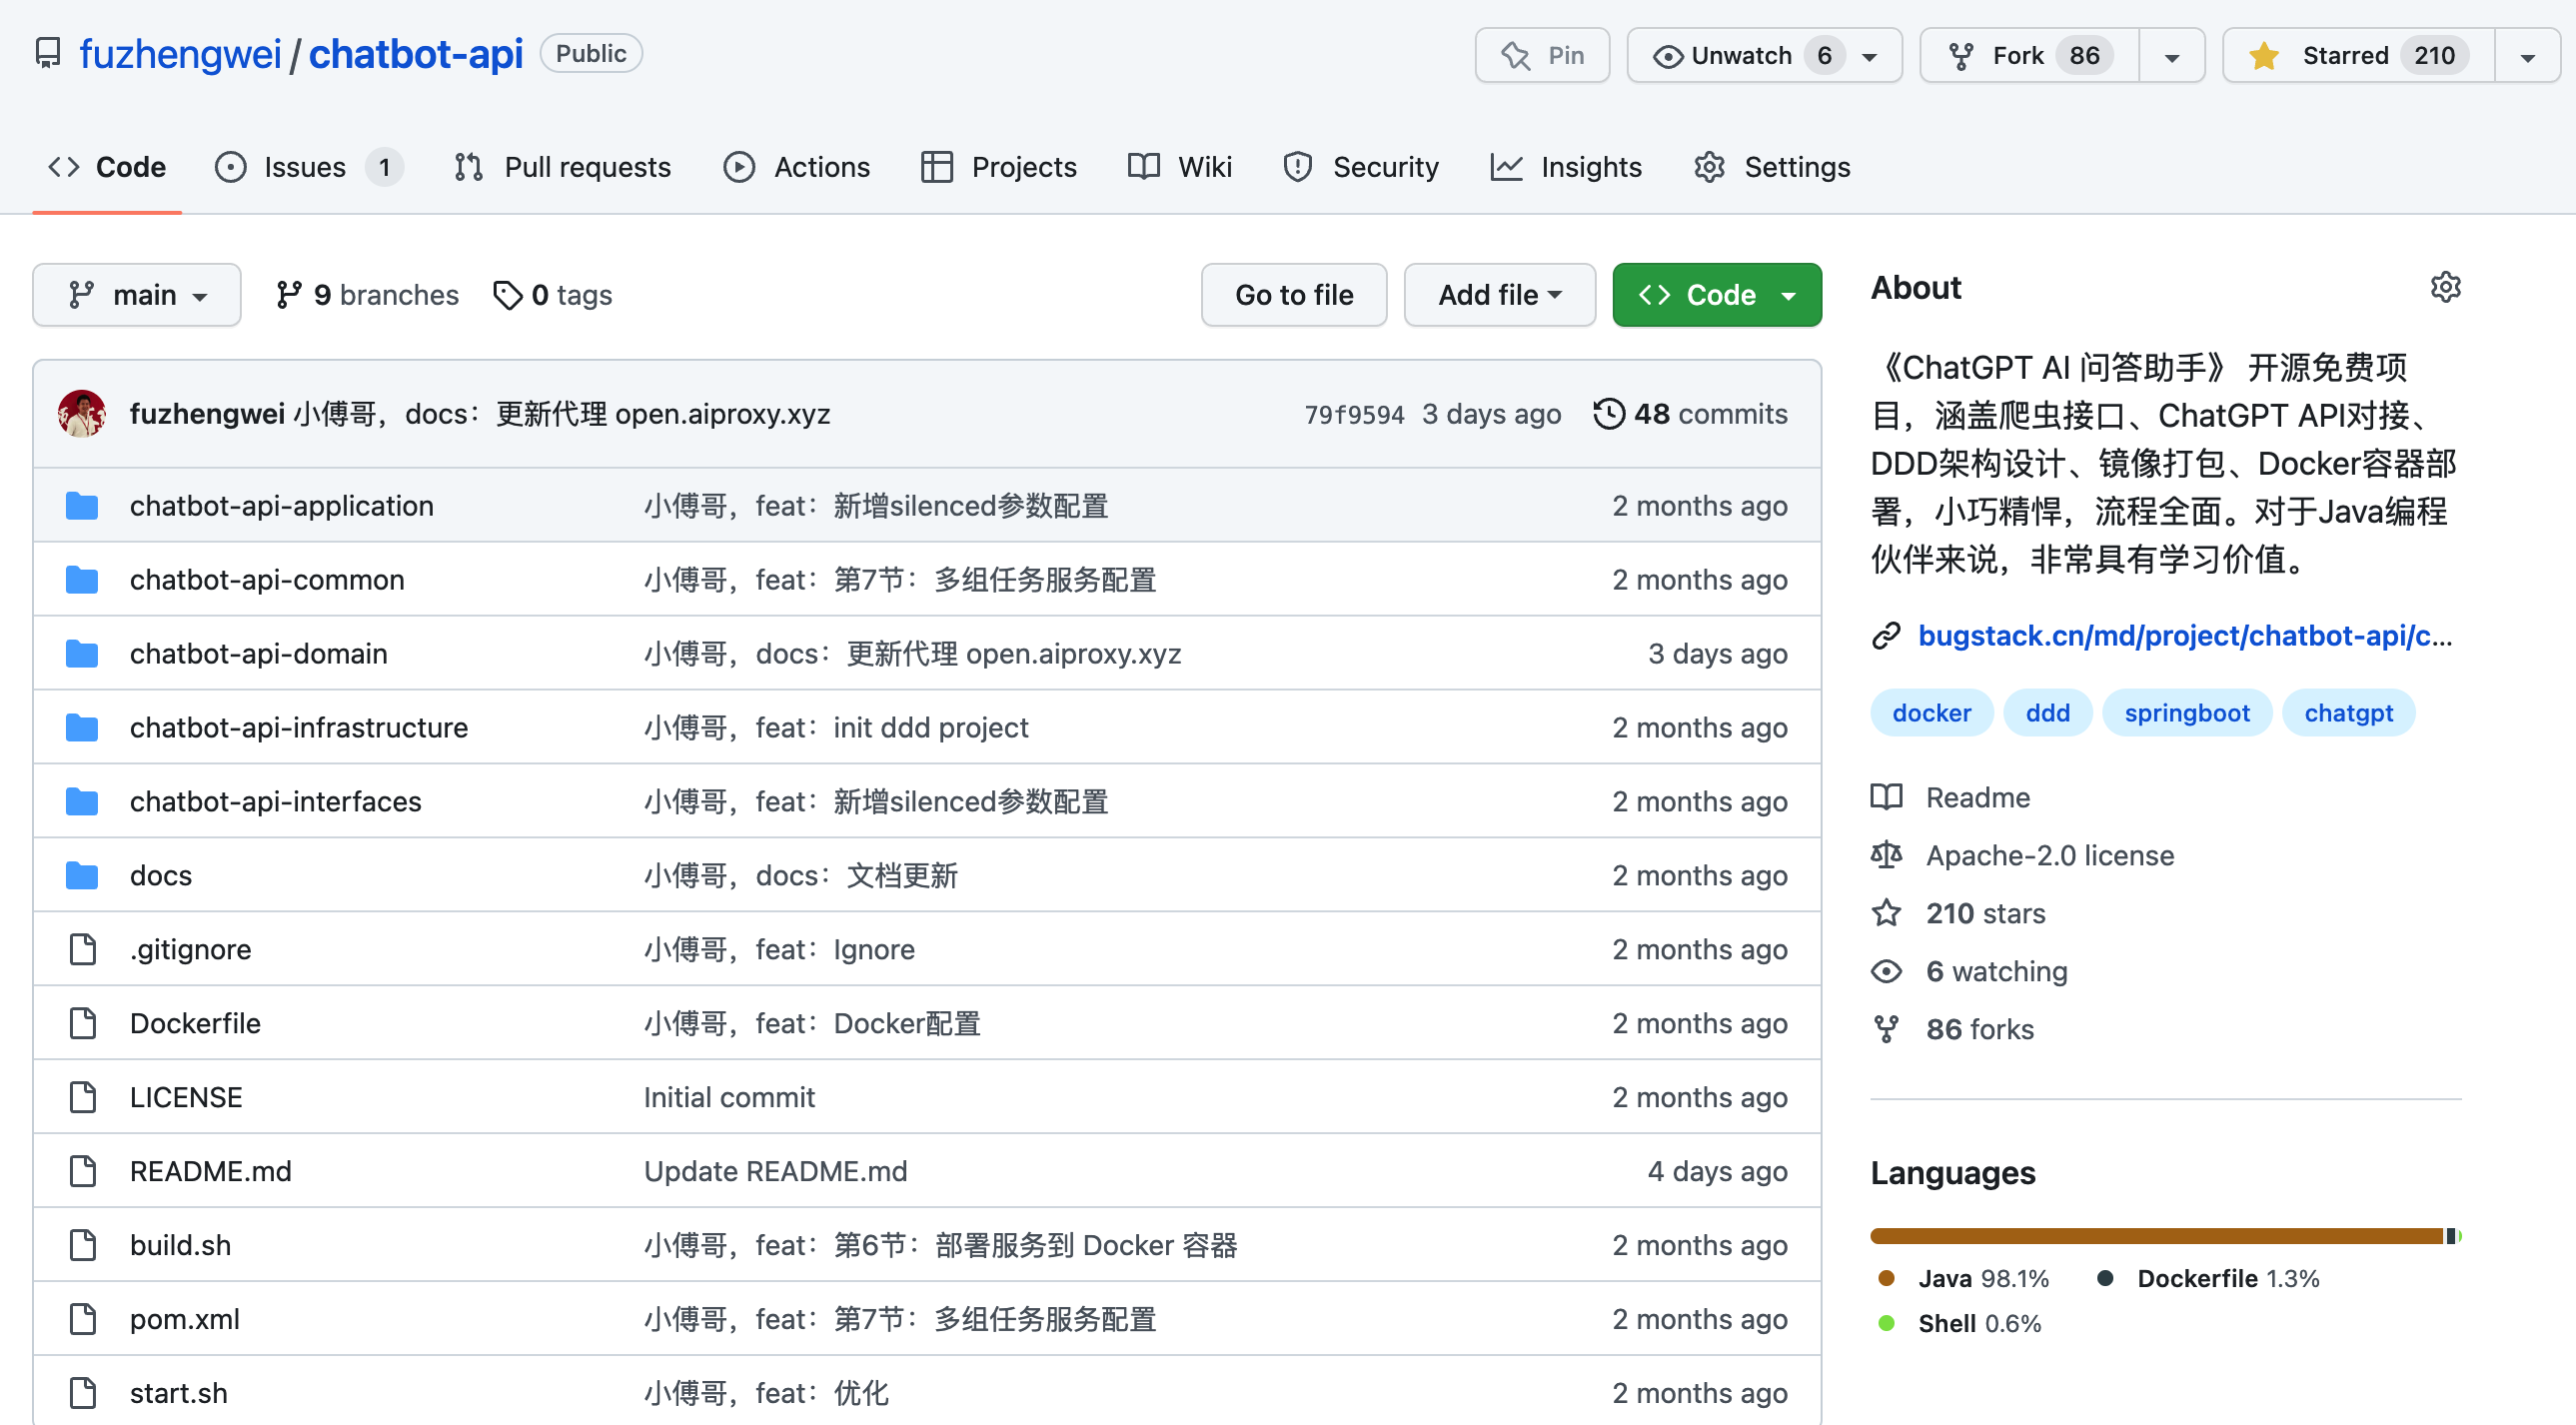Click the Go to file button
Viewport: 2576px width, 1425px height.
click(x=1294, y=296)
